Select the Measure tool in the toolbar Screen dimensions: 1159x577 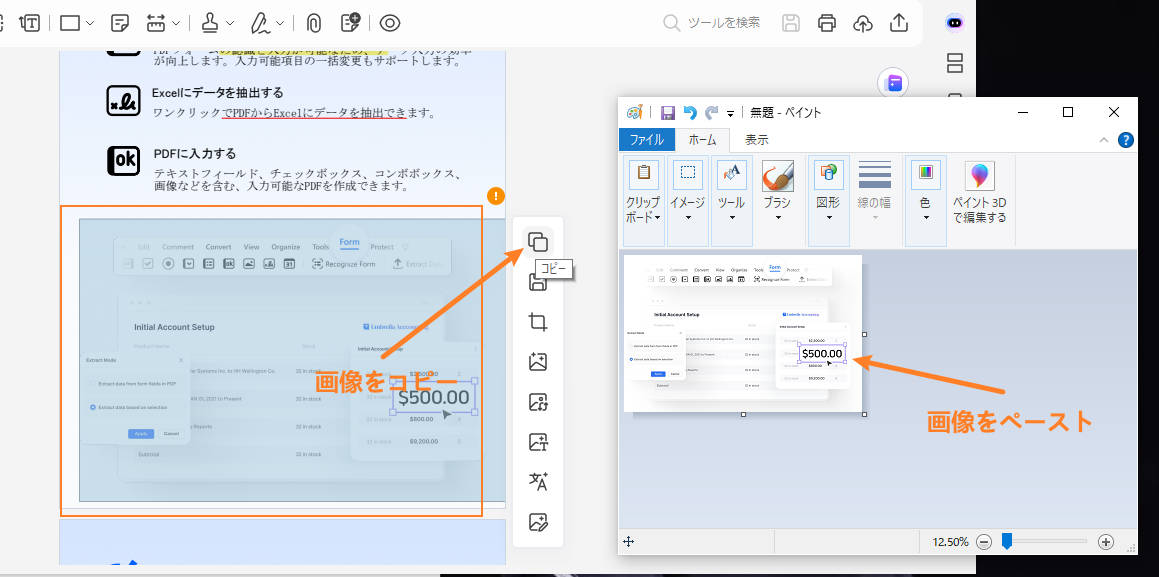(x=157, y=22)
